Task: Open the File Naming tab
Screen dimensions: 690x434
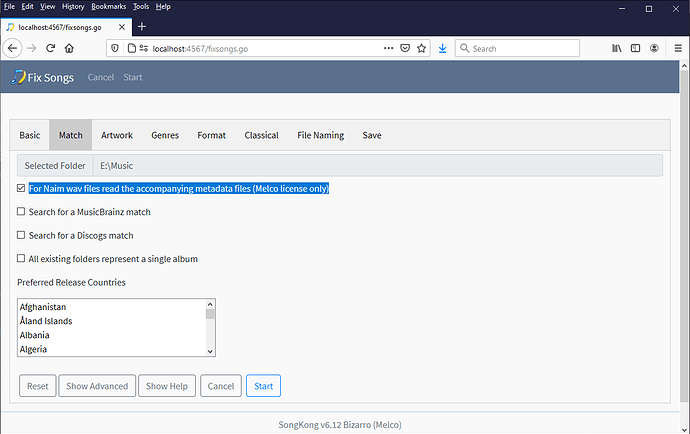Action: pos(320,135)
